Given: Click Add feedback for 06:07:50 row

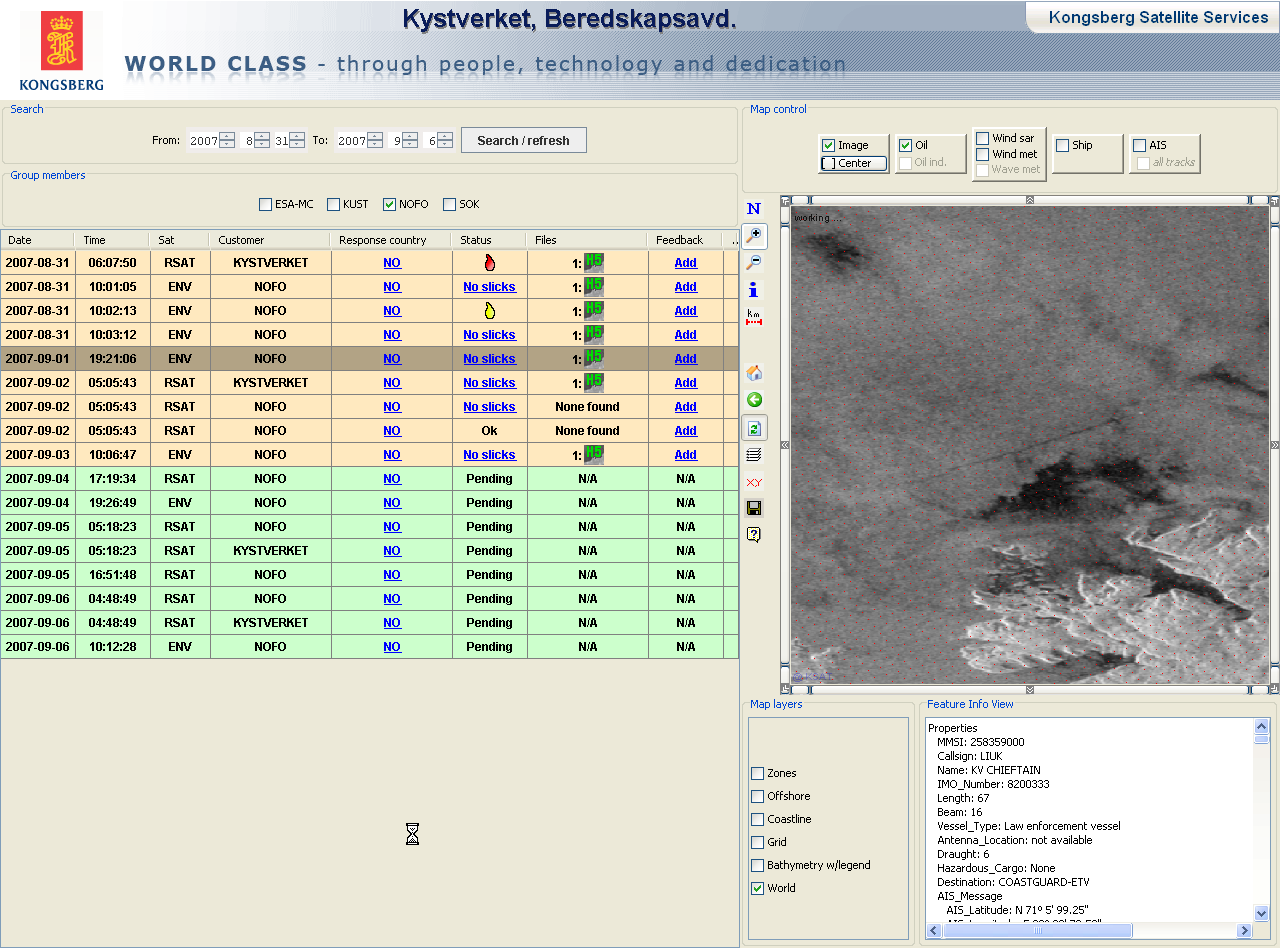Looking at the screenshot, I should tap(685, 263).
